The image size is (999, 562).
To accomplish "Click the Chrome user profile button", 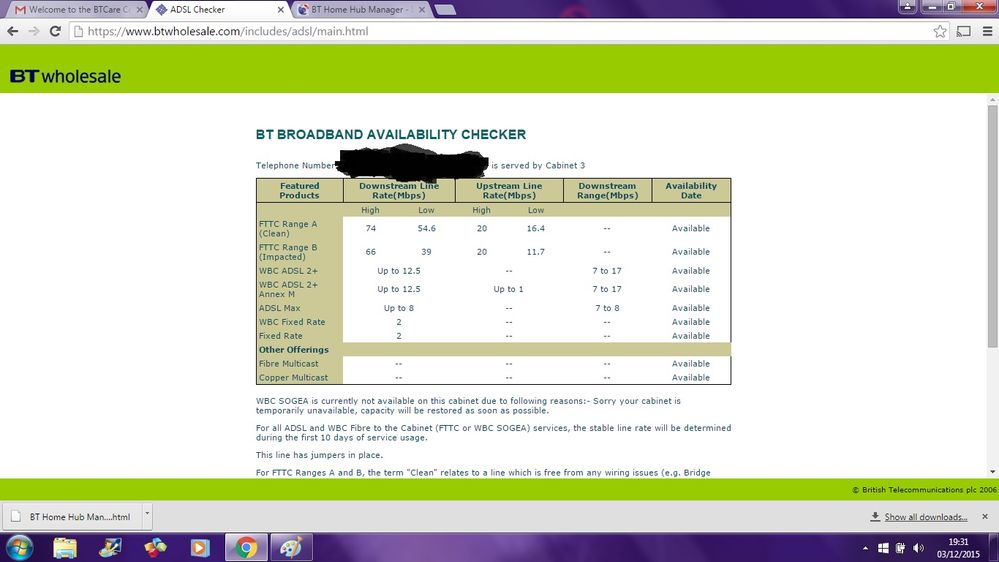I will [x=907, y=6].
